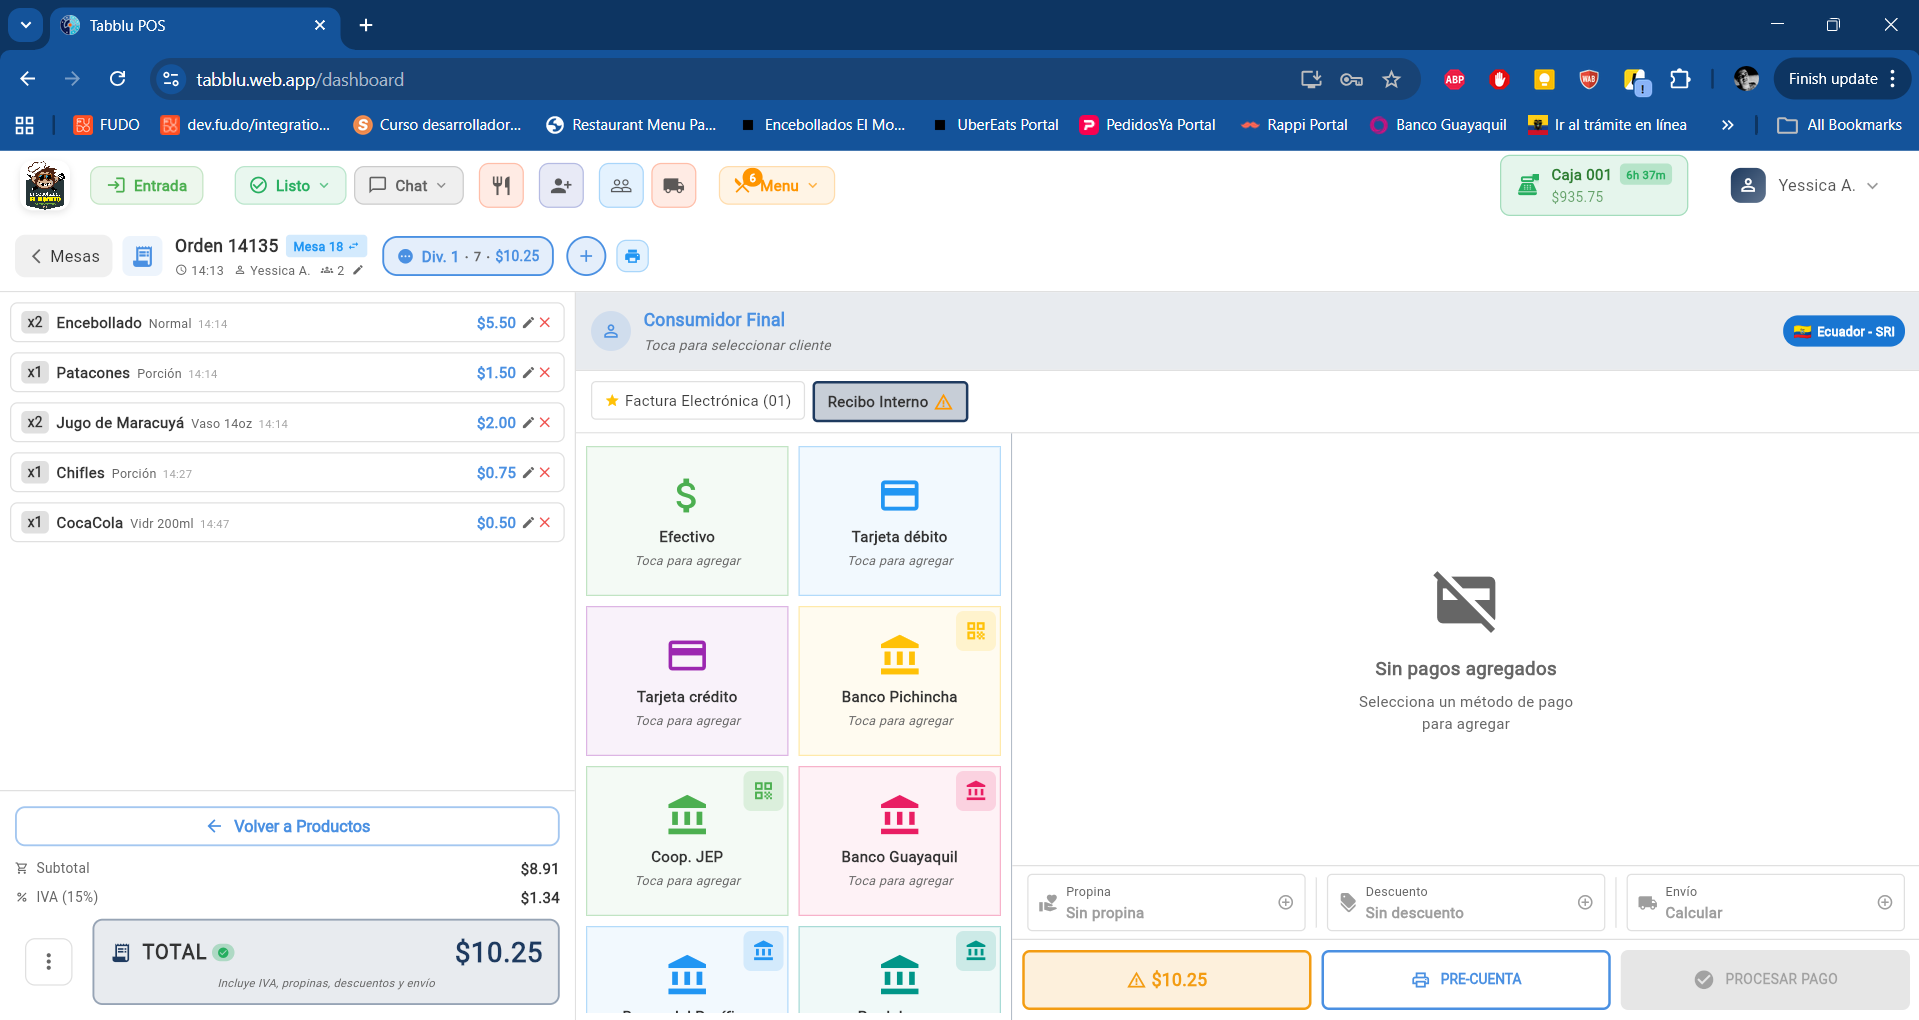Viewport: 1919px width, 1020px height.
Task: Click the delivery truck icon
Action: tap(673, 186)
